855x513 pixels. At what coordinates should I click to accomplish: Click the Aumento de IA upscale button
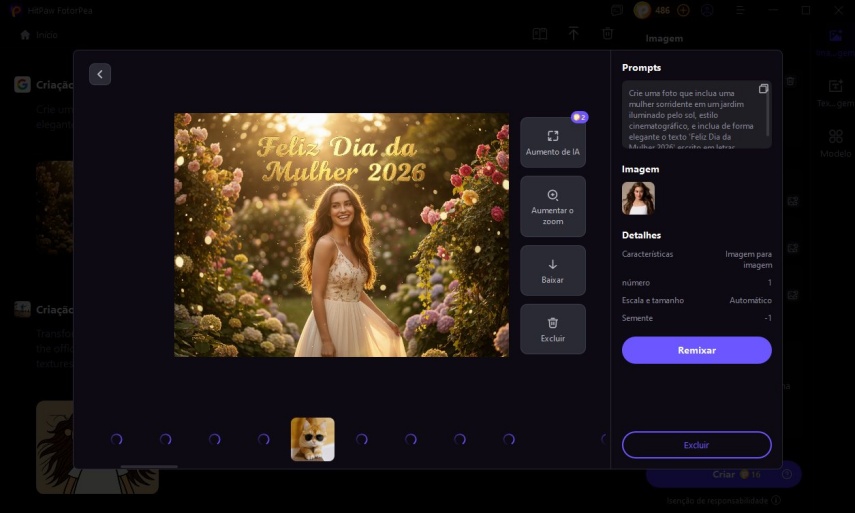tap(552, 142)
